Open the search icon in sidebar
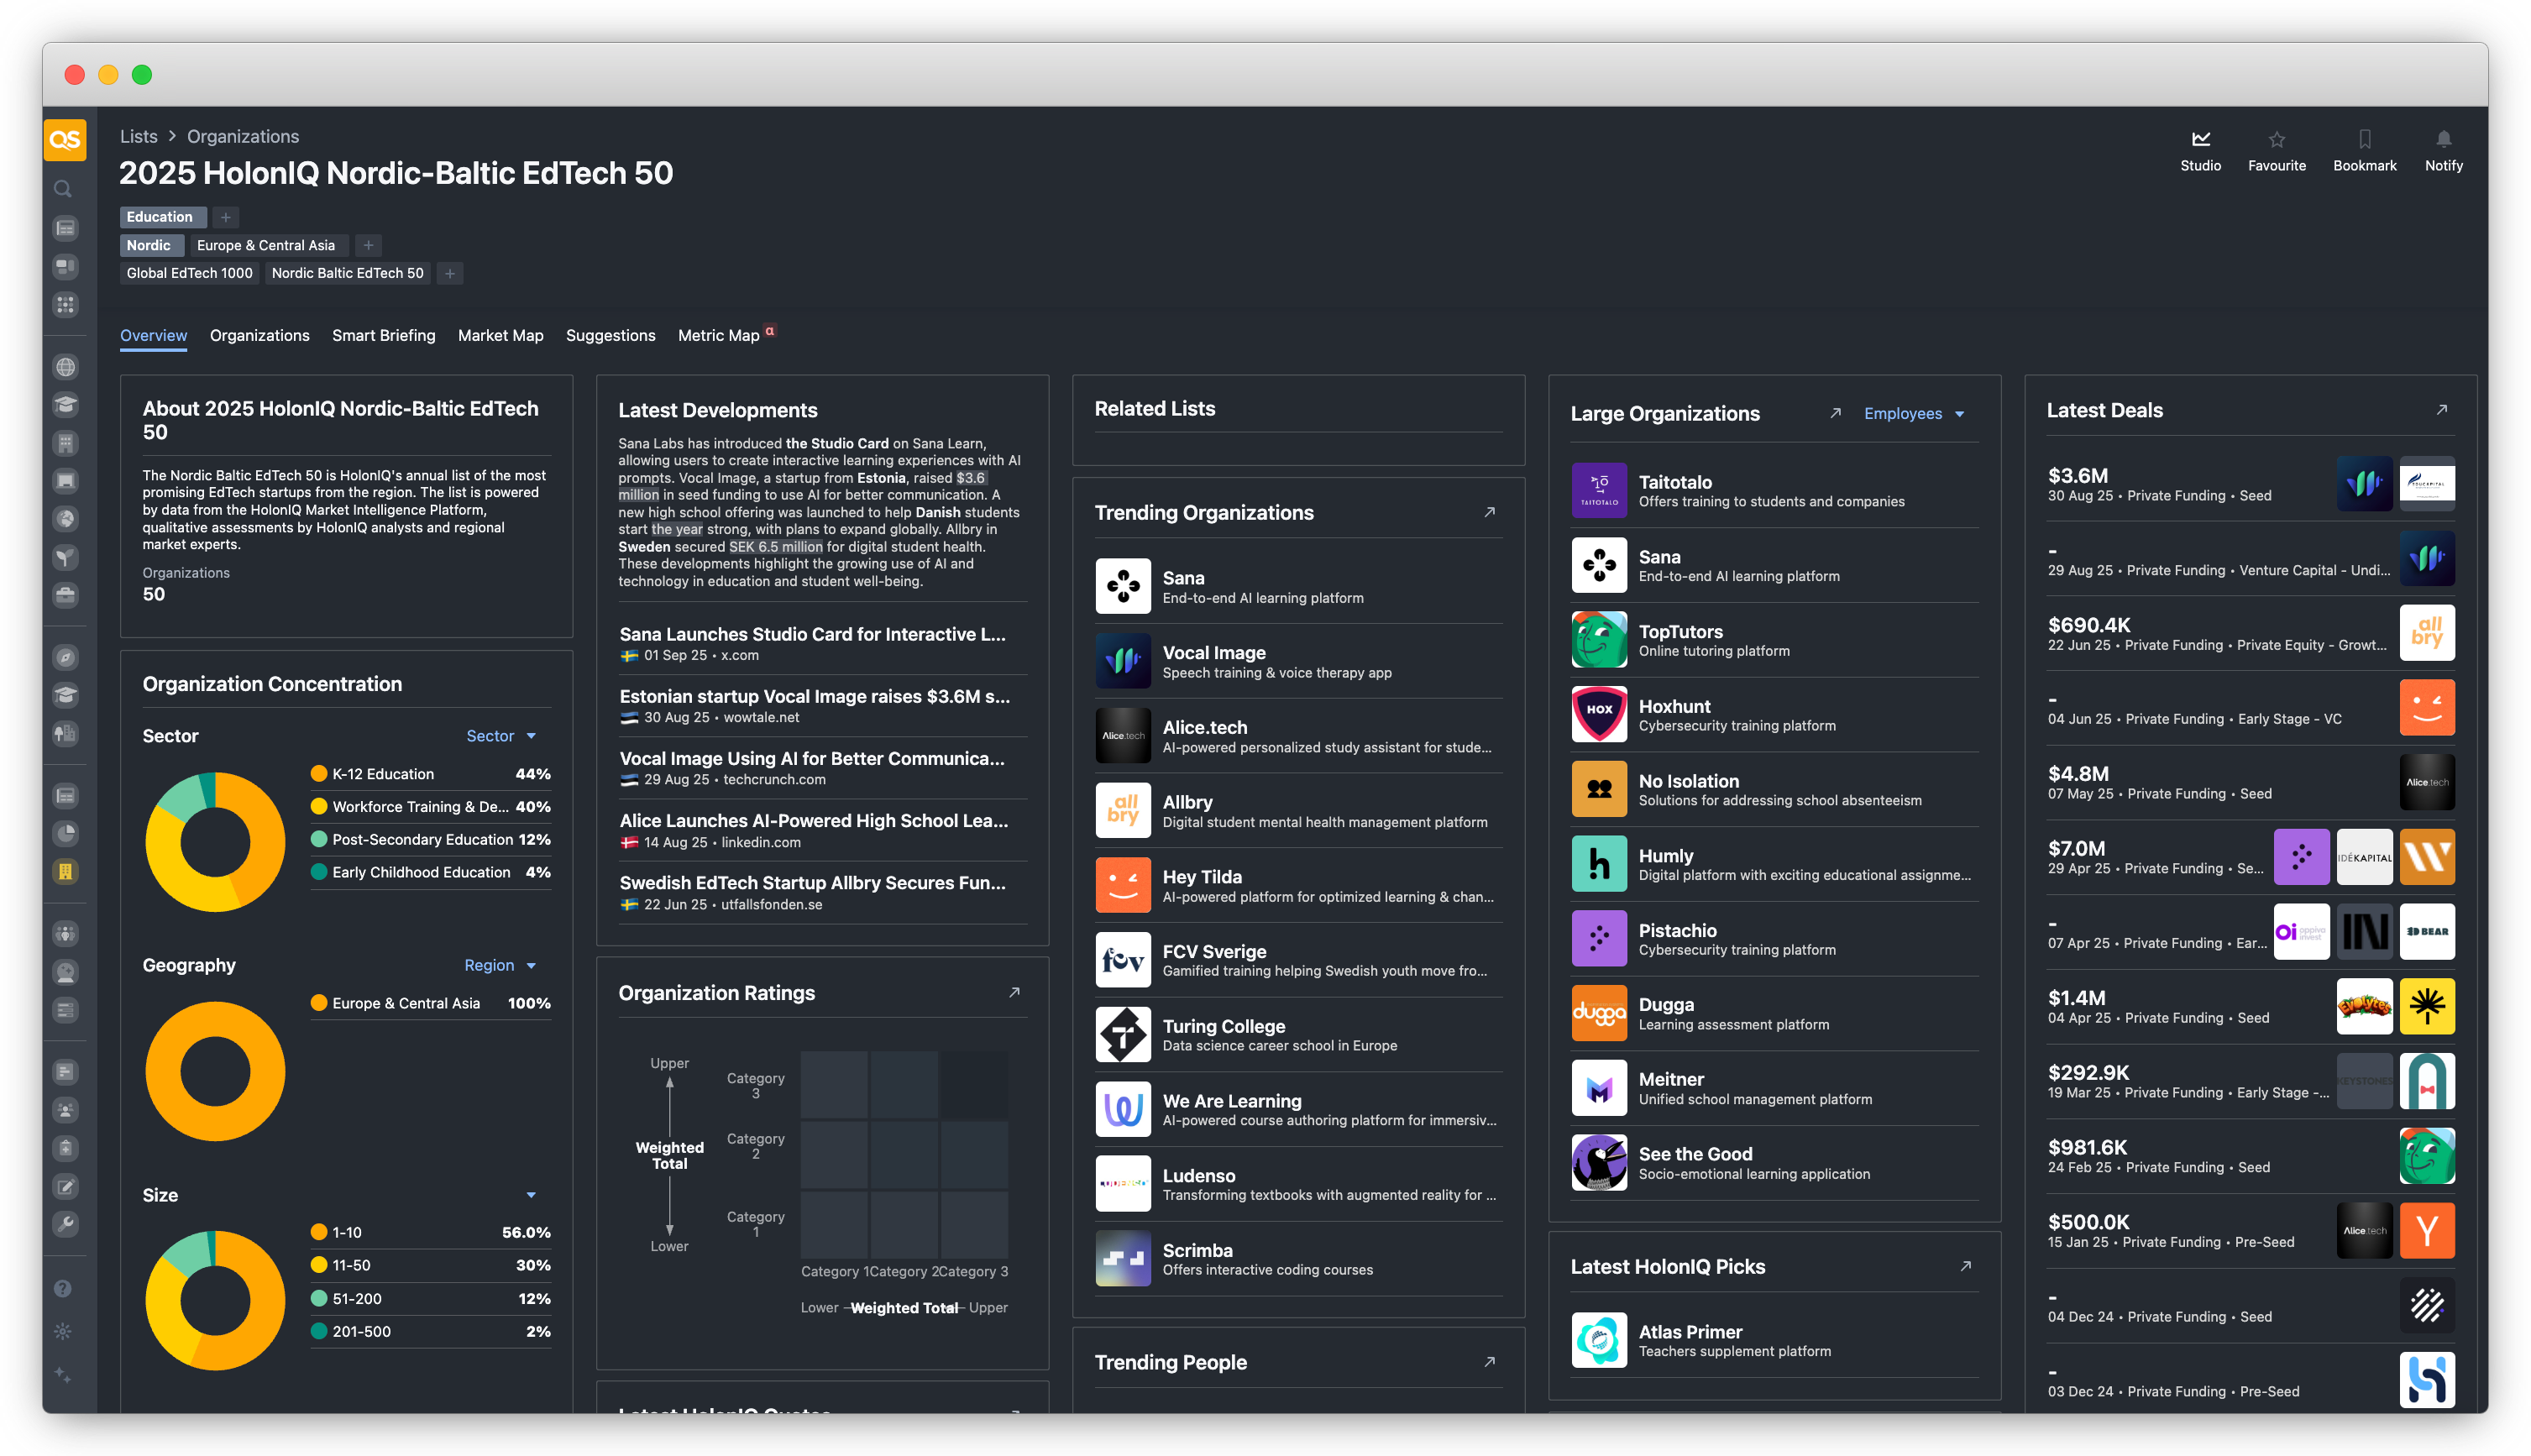 [63, 189]
